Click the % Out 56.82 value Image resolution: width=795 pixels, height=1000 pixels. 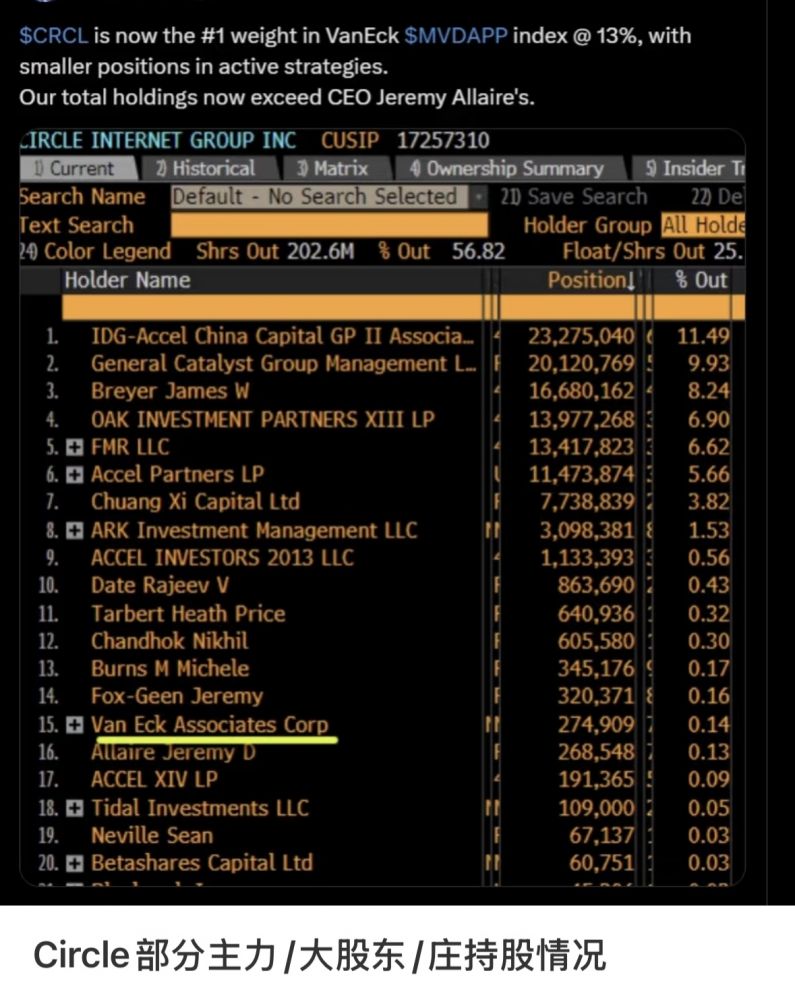tap(478, 251)
